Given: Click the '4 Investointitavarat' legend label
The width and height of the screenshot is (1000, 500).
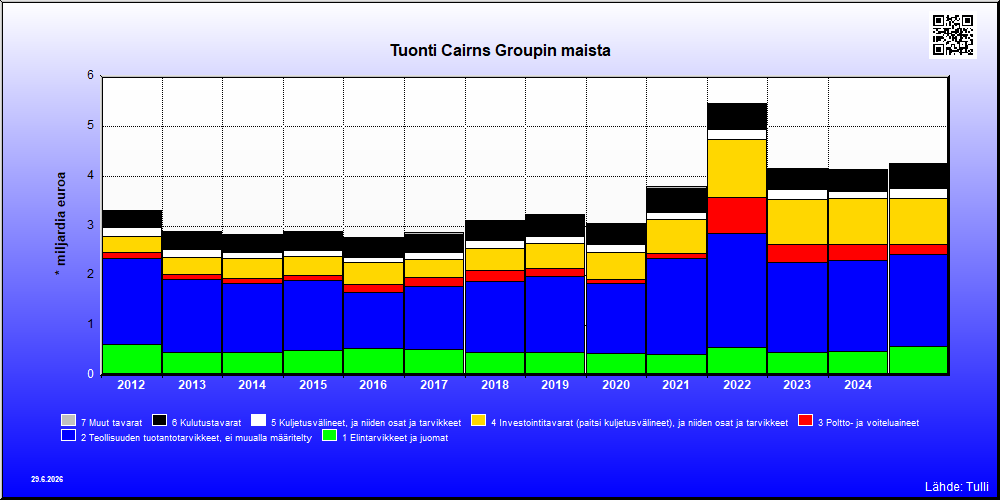Looking at the screenshot, I should tap(640, 422).
